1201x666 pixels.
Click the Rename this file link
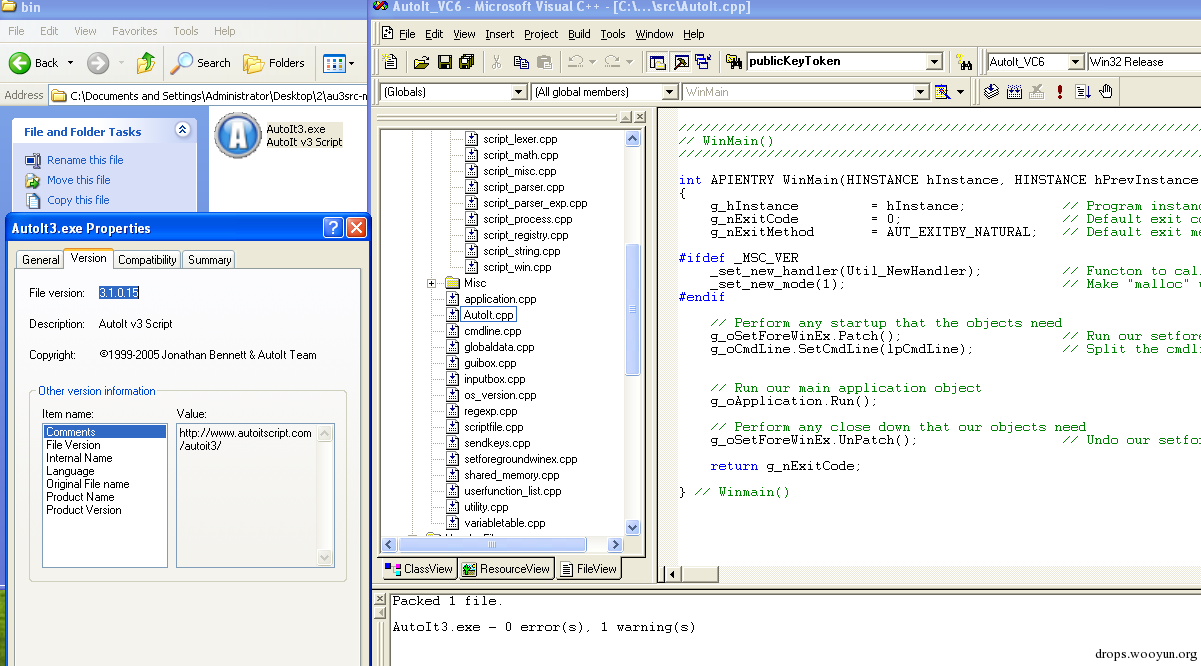[86, 160]
